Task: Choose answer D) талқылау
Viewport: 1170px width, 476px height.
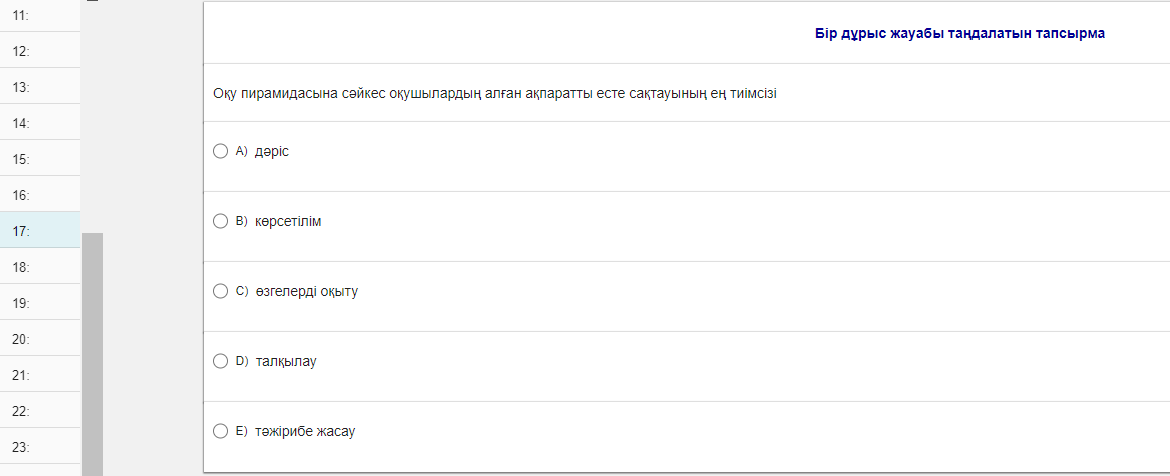Action: pos(221,361)
